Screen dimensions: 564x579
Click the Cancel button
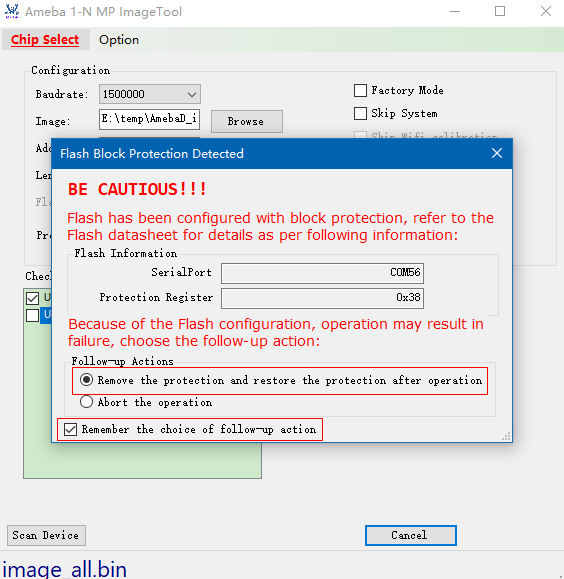tap(411, 535)
